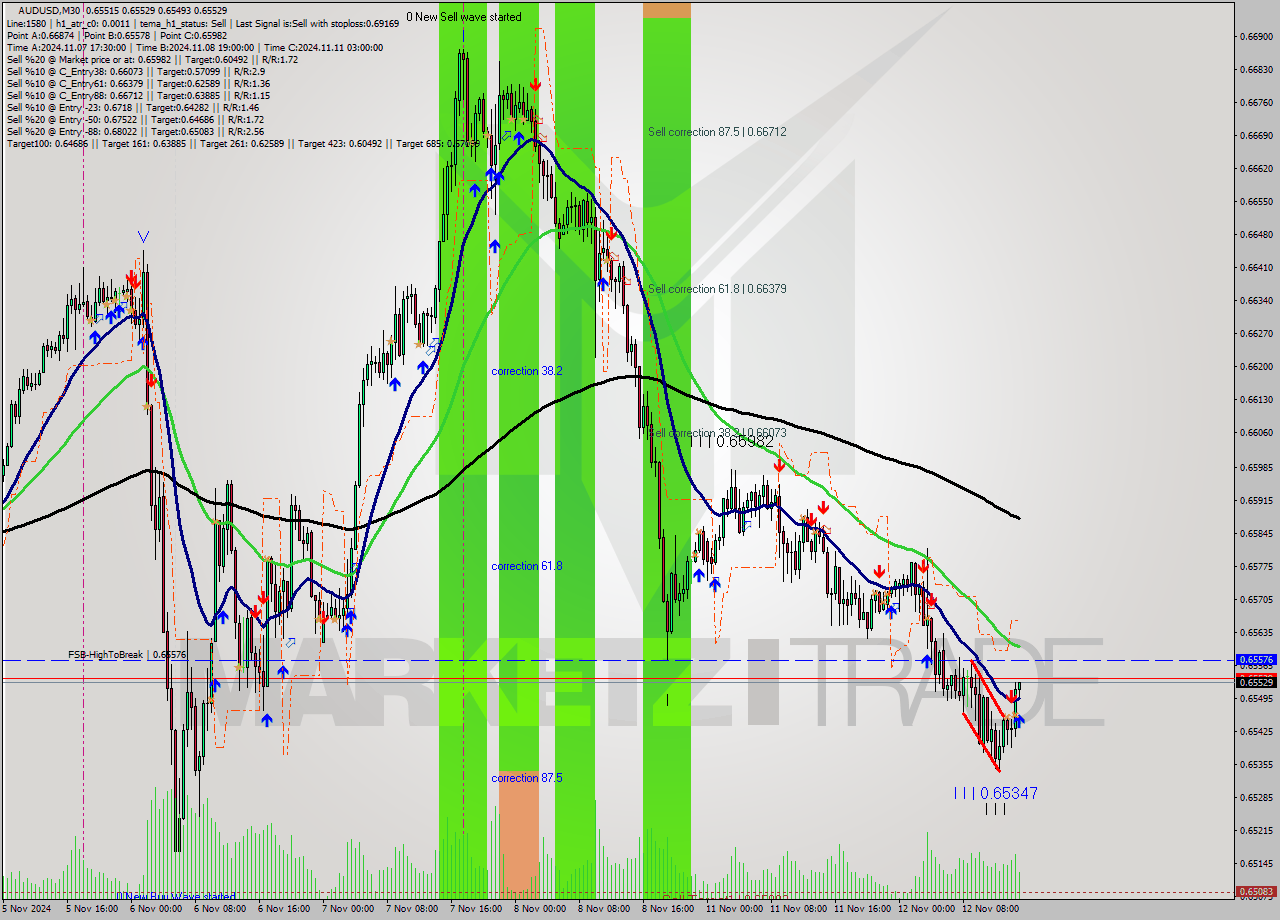Viewport: 1280px width, 920px height.
Task: Click the 0.66900 price axis label
Action: coord(1256,37)
